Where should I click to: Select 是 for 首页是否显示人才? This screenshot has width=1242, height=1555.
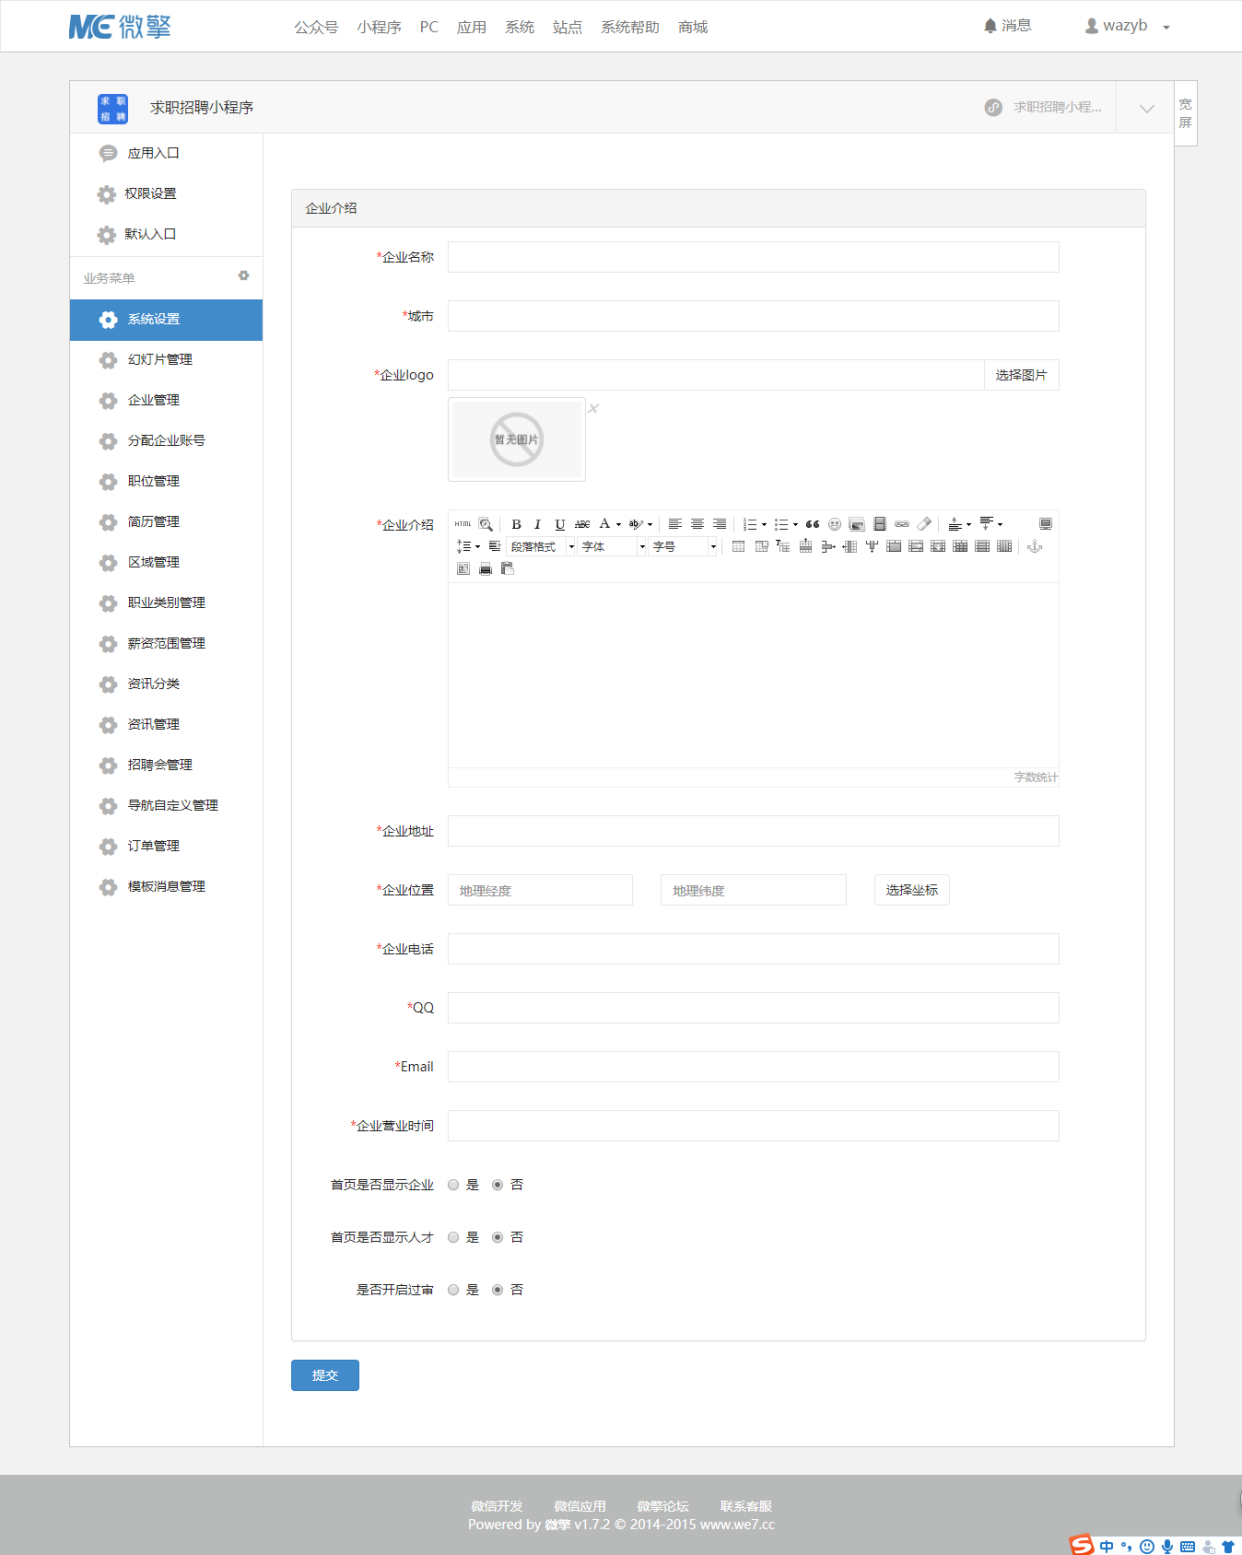pyautogui.click(x=454, y=1238)
